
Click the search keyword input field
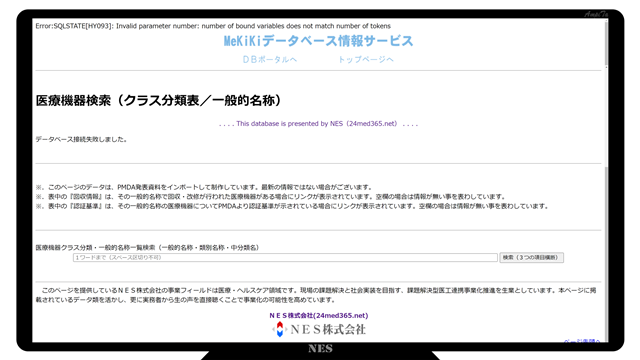285,258
